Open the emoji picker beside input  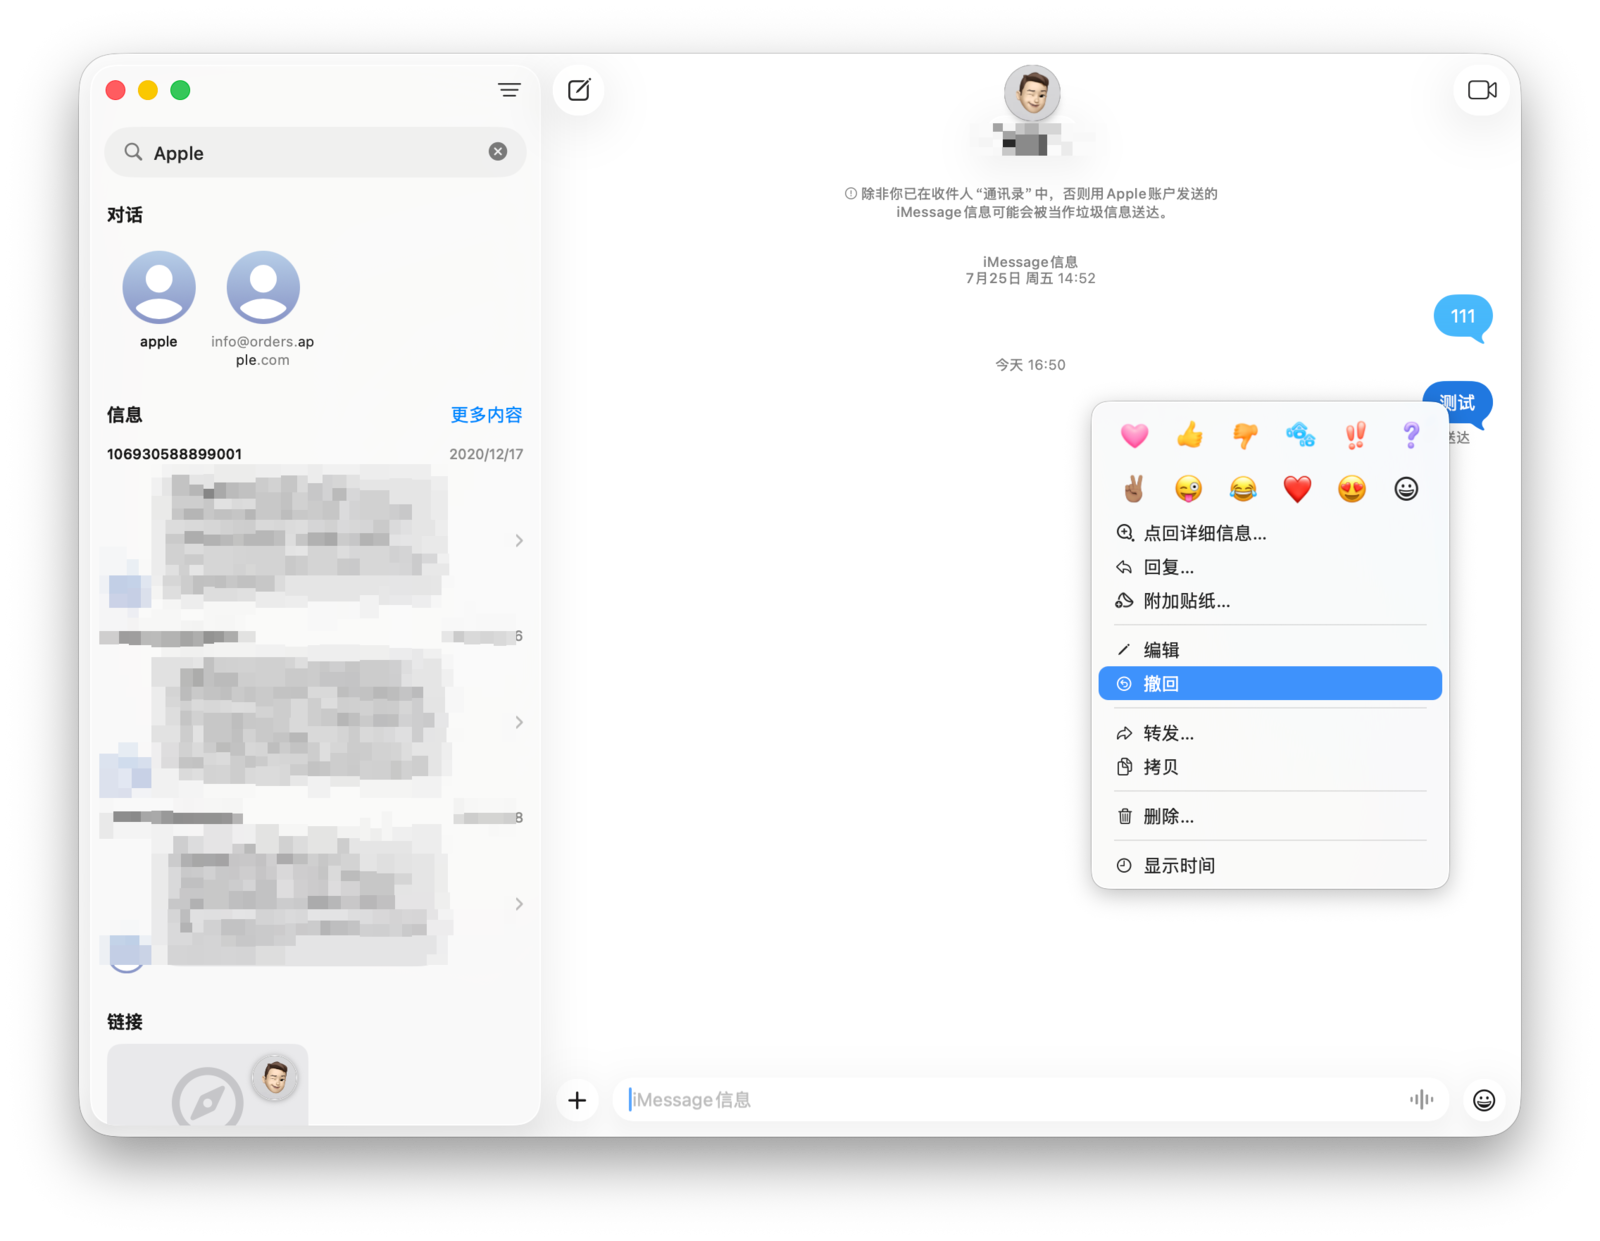pos(1484,1100)
